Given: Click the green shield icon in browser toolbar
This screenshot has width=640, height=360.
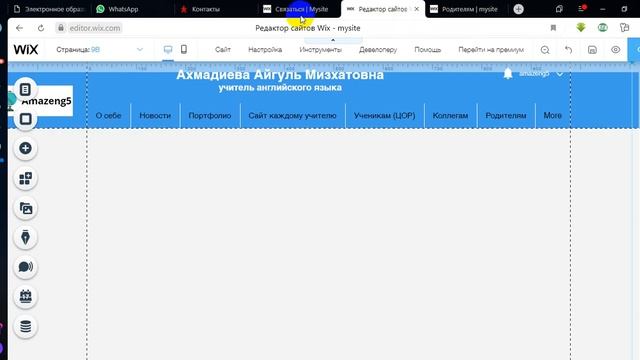Looking at the screenshot, I should (x=580, y=27).
